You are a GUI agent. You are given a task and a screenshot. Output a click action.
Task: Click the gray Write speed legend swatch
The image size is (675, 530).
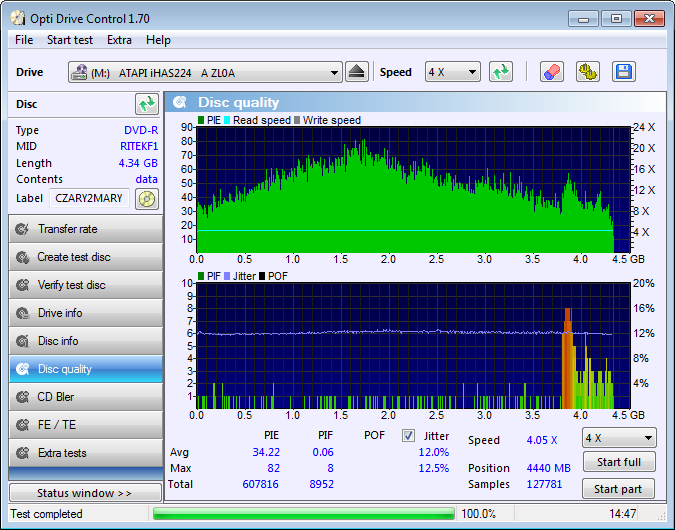(297, 120)
